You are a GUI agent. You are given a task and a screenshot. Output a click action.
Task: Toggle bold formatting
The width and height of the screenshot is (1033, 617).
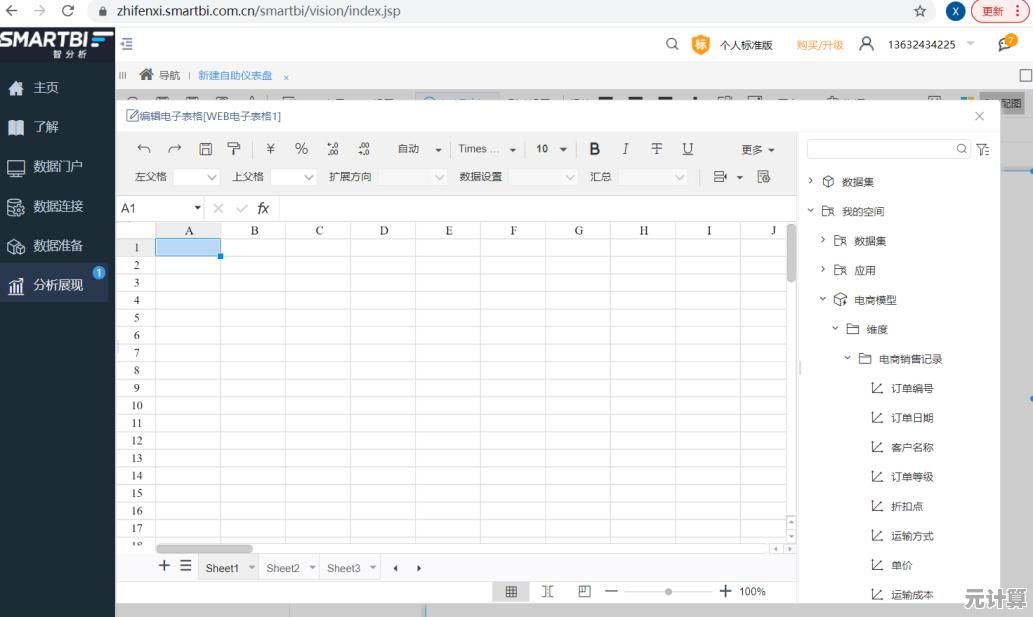(x=594, y=148)
